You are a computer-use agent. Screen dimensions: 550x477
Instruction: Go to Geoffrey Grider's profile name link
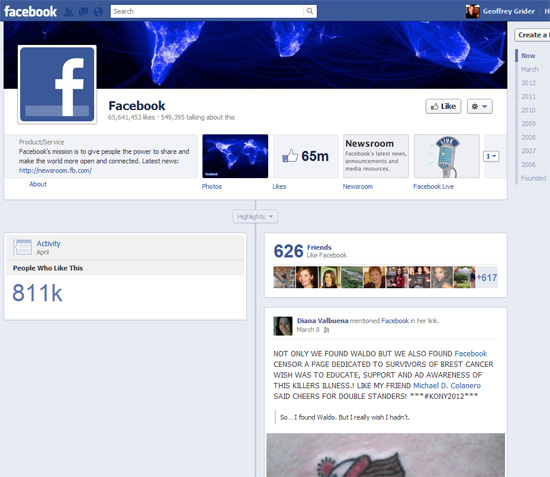tap(509, 11)
